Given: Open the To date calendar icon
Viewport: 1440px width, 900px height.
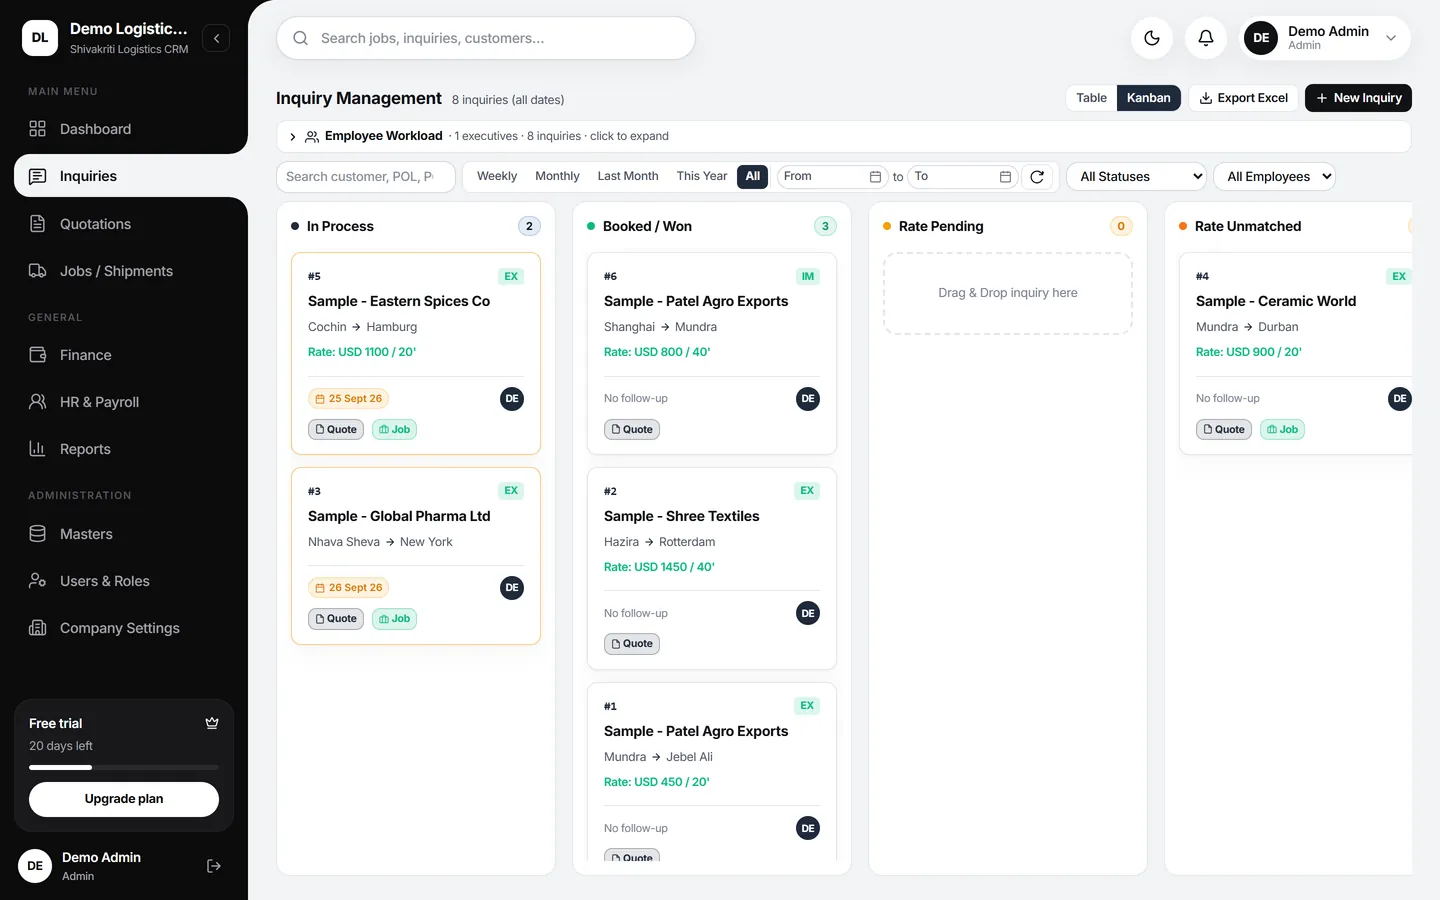Looking at the screenshot, I should [1005, 177].
